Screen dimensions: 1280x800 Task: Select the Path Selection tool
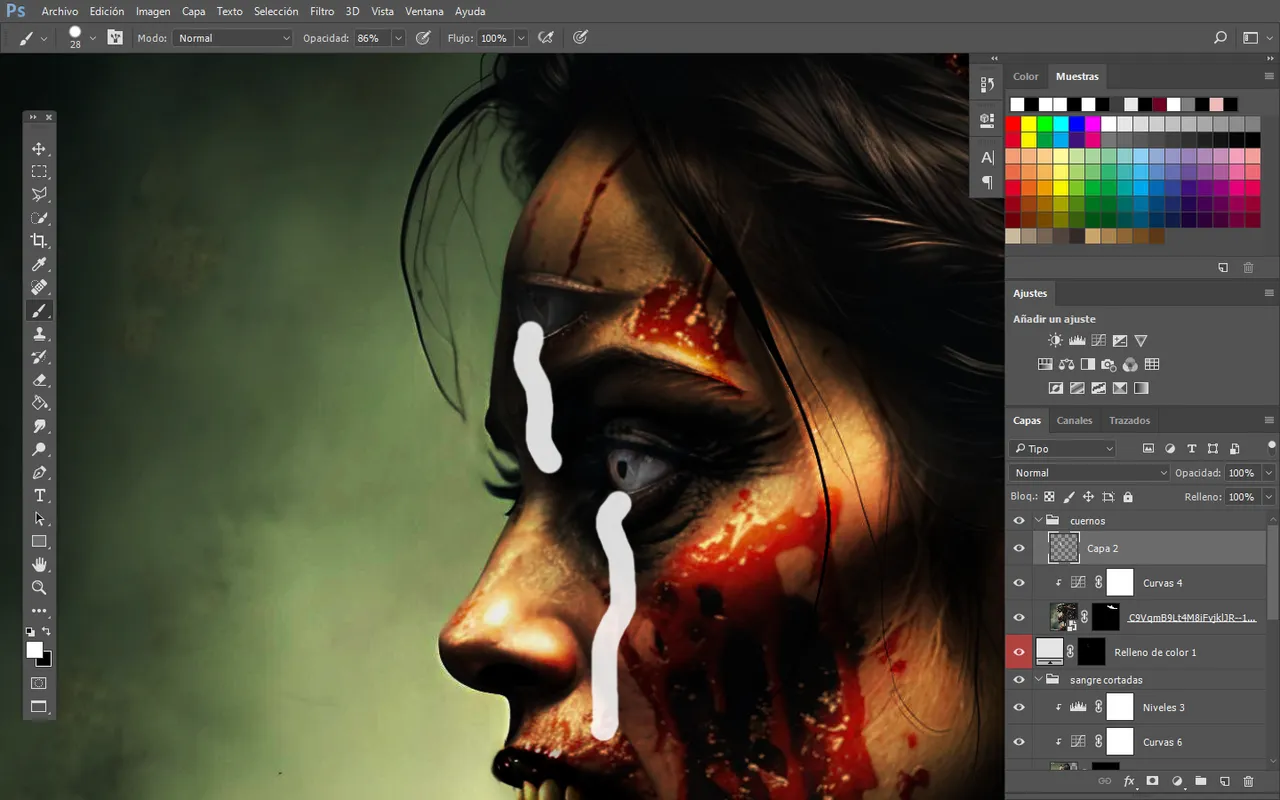pos(39,519)
